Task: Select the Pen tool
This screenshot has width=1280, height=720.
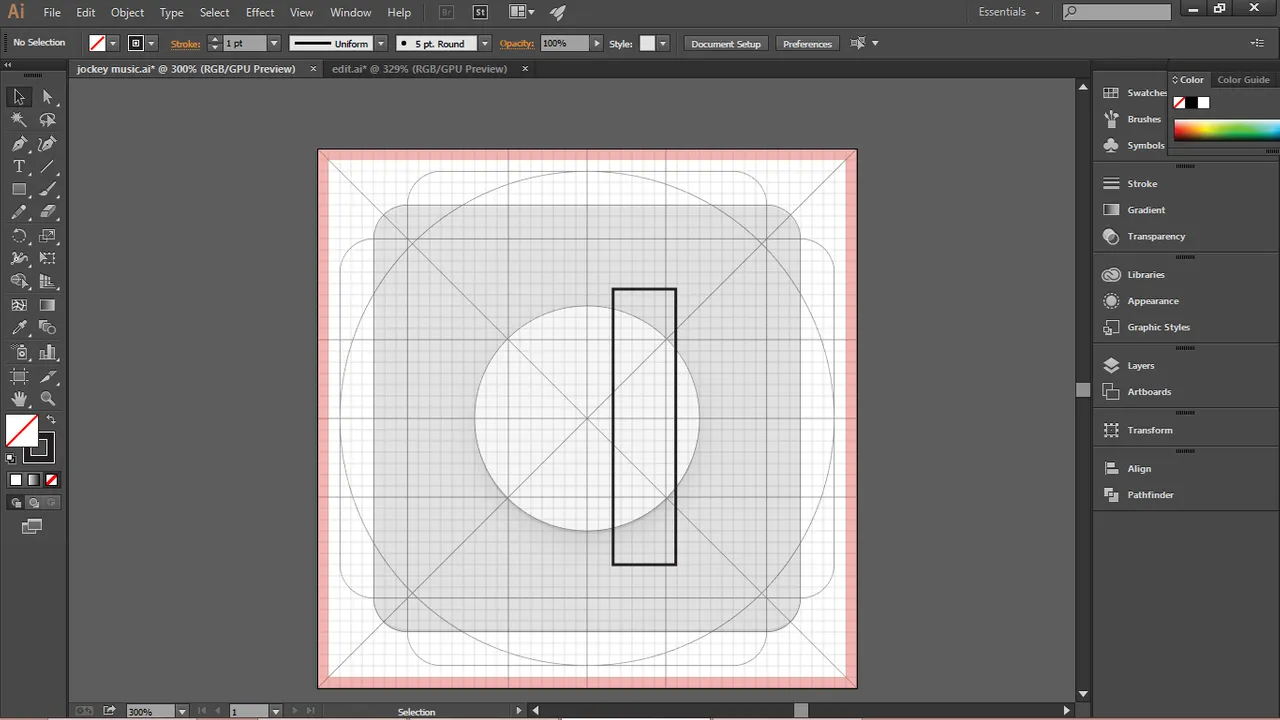Action: point(19,144)
